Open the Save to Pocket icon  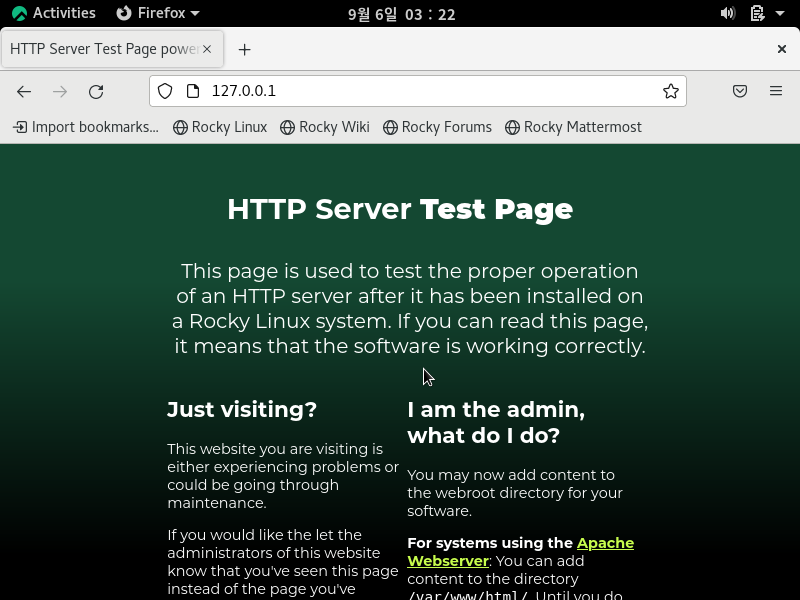(740, 91)
